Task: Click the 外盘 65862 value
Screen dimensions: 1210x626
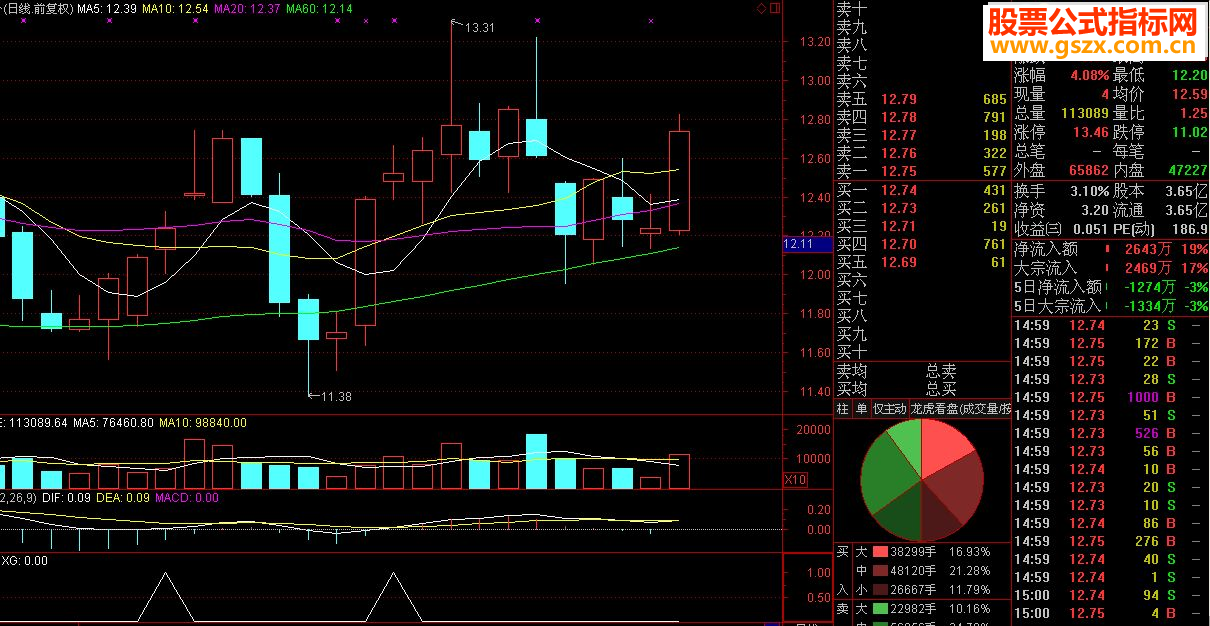Action: click(x=1088, y=171)
